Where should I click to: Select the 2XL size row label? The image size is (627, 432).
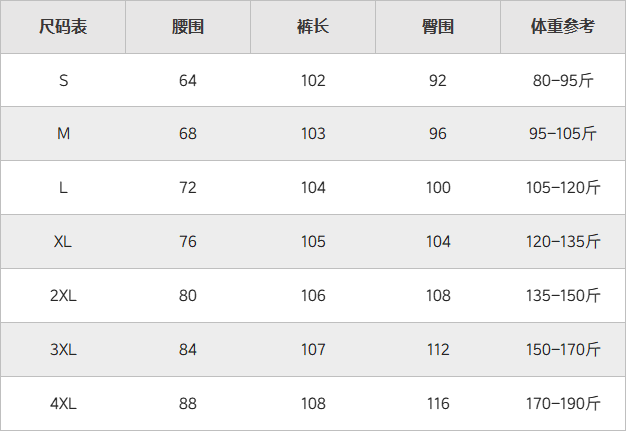(x=63, y=296)
